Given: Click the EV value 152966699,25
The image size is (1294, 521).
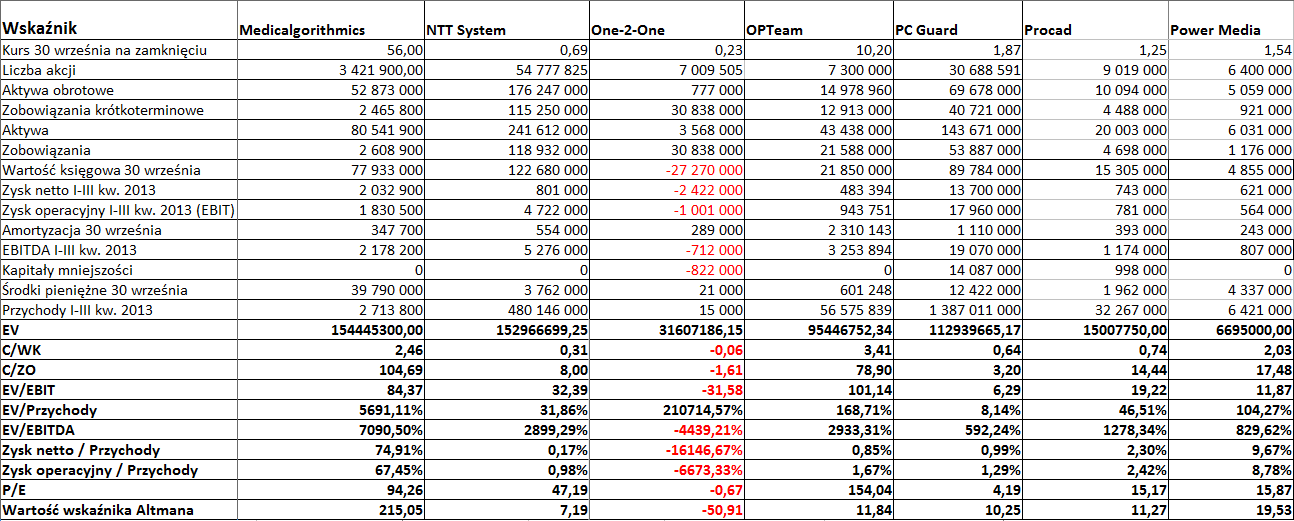Looking at the screenshot, I should pyautogui.click(x=507, y=330).
